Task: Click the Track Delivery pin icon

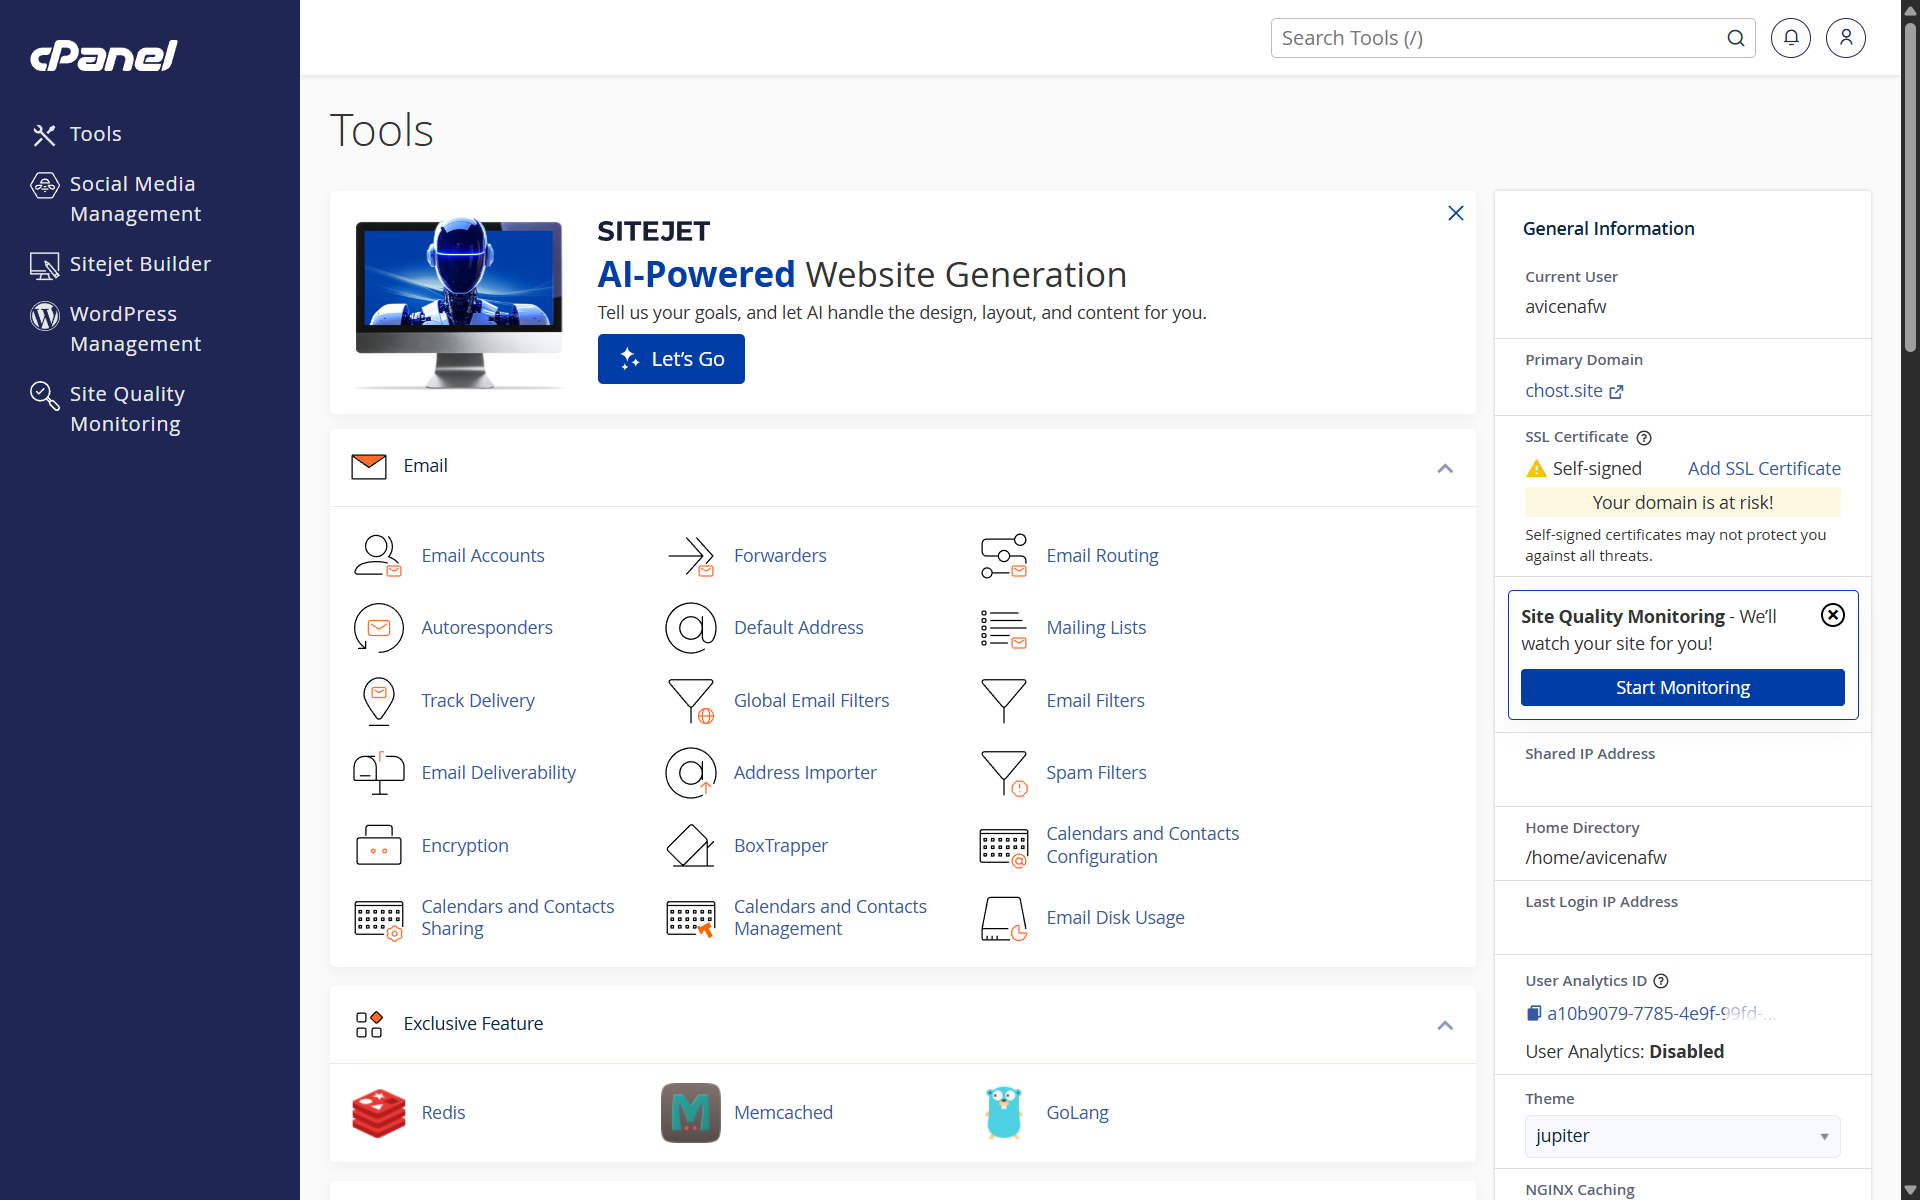Action: click(378, 700)
